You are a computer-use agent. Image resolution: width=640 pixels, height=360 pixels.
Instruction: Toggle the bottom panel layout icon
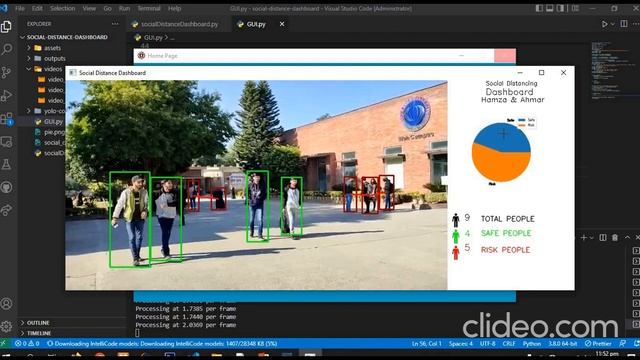pos(550,8)
